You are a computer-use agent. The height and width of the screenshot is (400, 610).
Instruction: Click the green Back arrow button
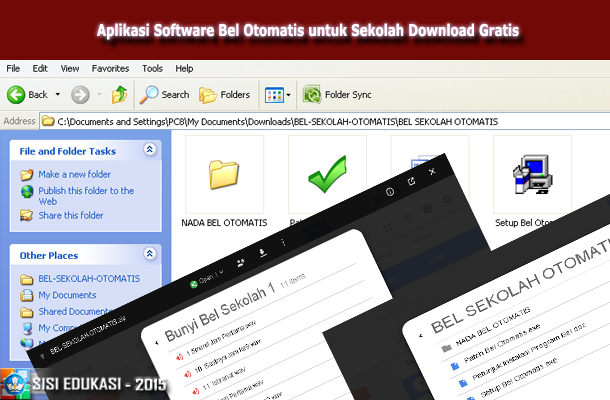coord(16,95)
